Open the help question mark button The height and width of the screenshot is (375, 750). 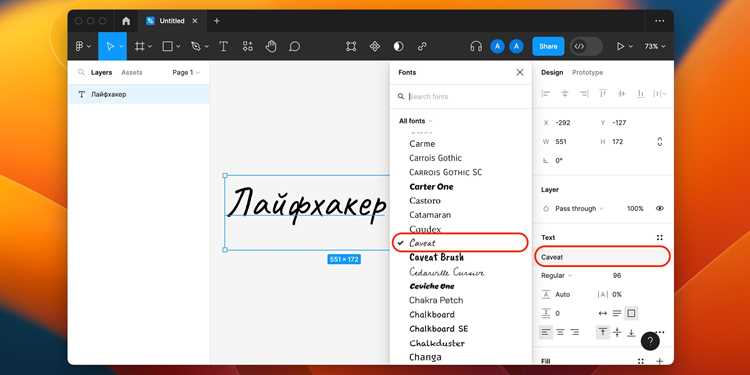(x=650, y=341)
